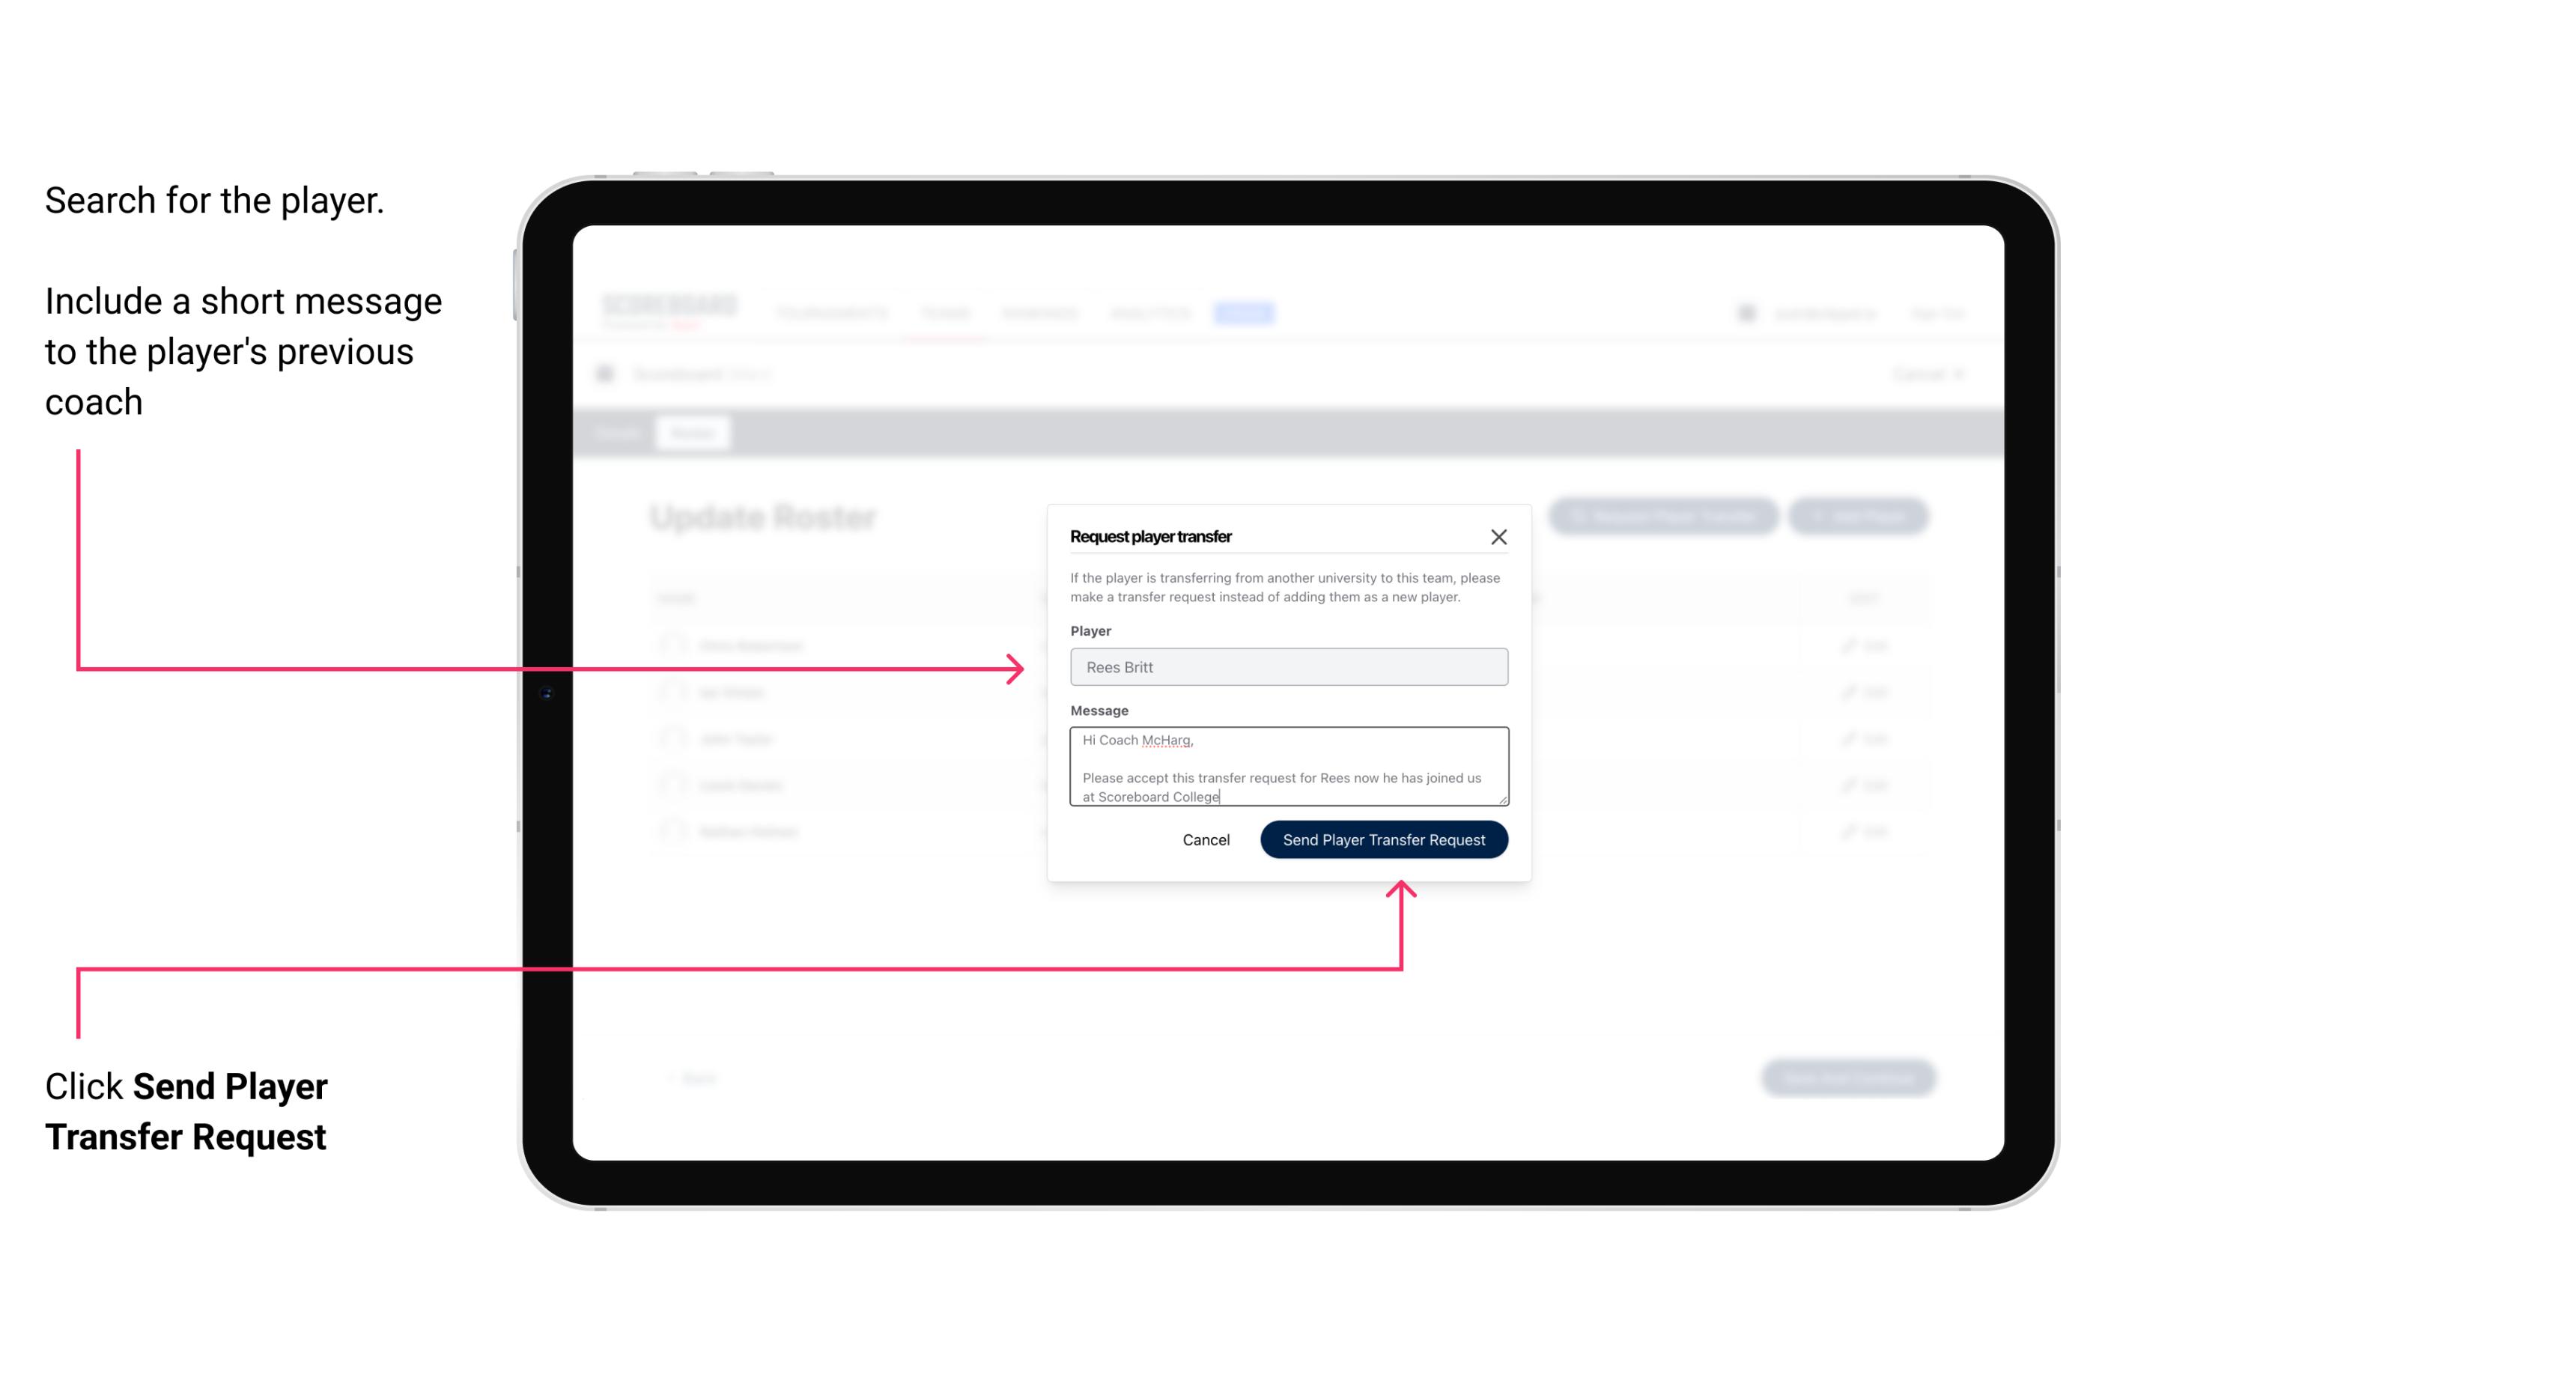Click the notification bell icon in header
This screenshot has height=1386, width=2576.
(1746, 312)
